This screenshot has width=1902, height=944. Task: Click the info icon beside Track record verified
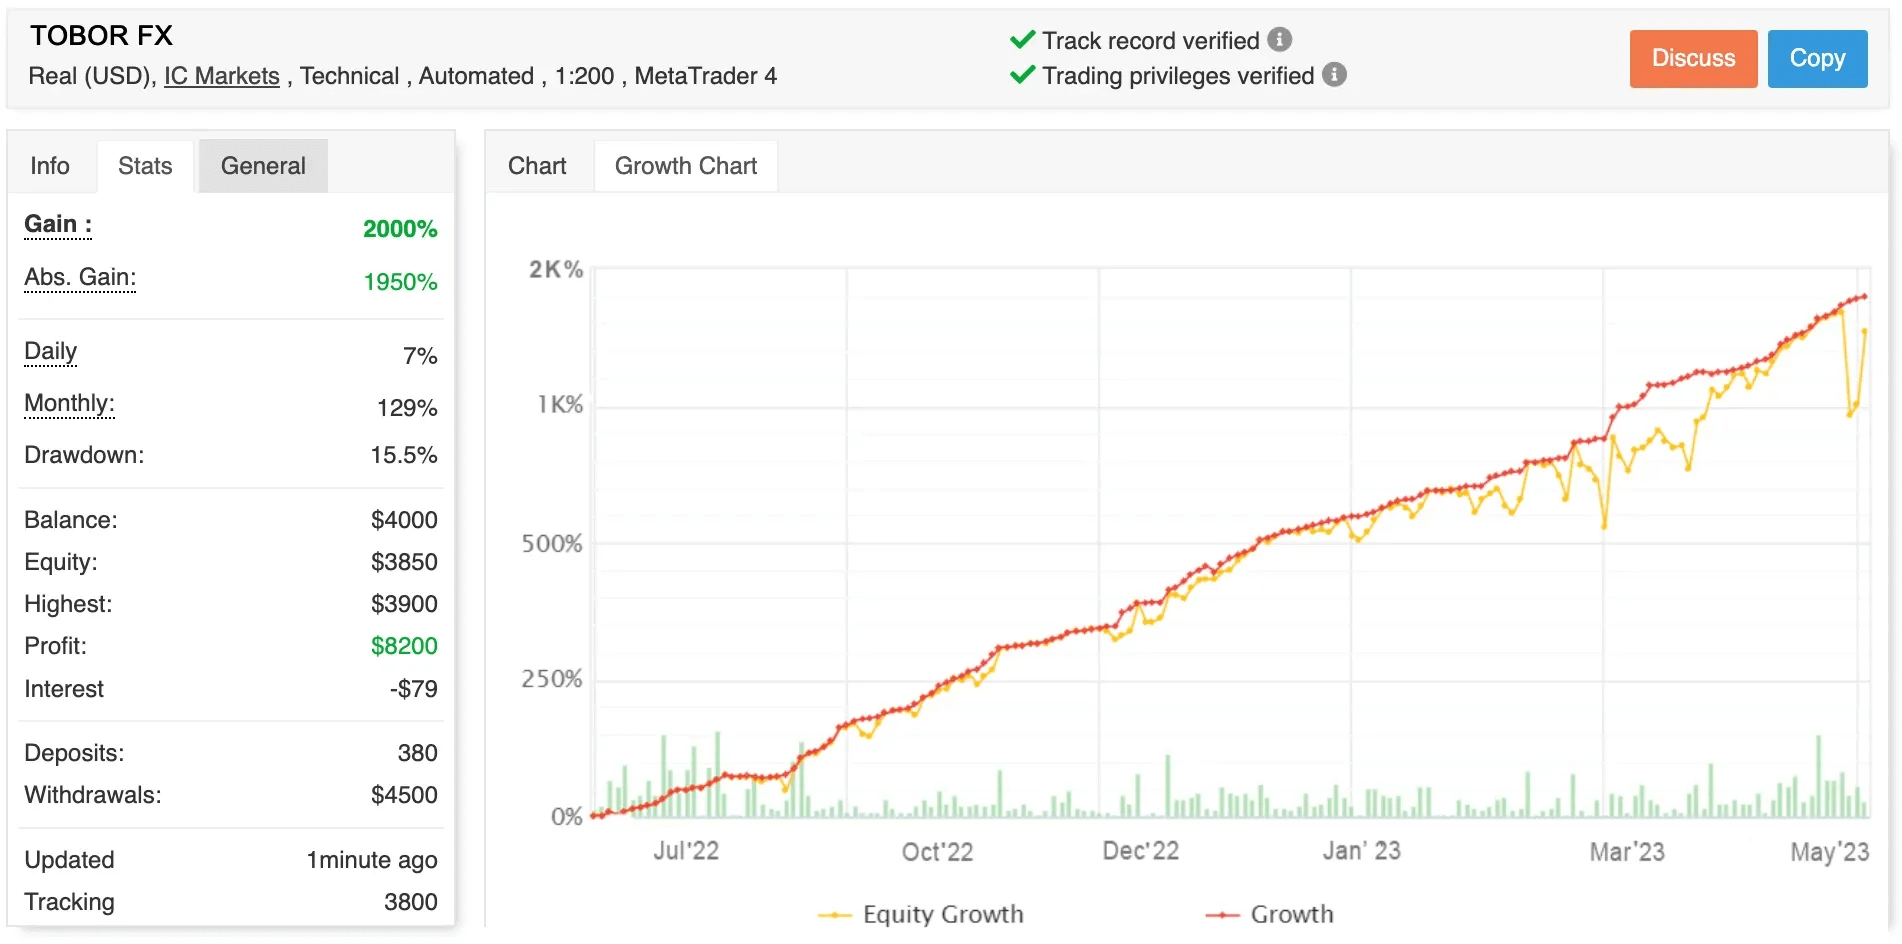pyautogui.click(x=1278, y=40)
